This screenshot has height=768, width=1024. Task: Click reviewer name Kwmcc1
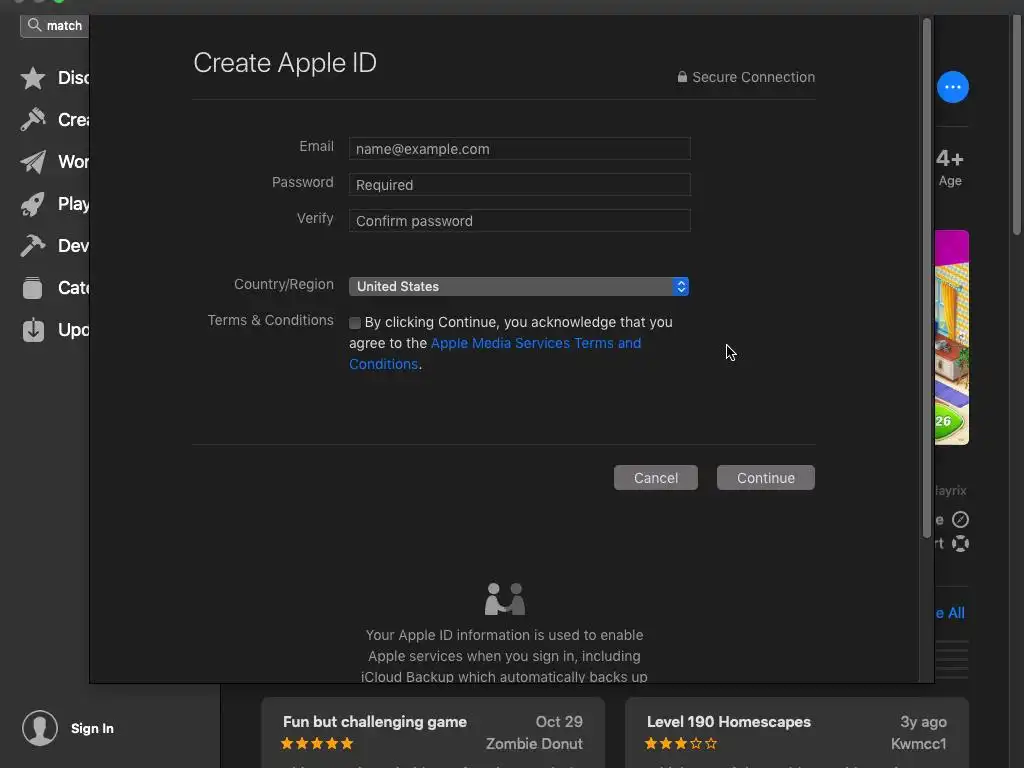click(x=918, y=744)
